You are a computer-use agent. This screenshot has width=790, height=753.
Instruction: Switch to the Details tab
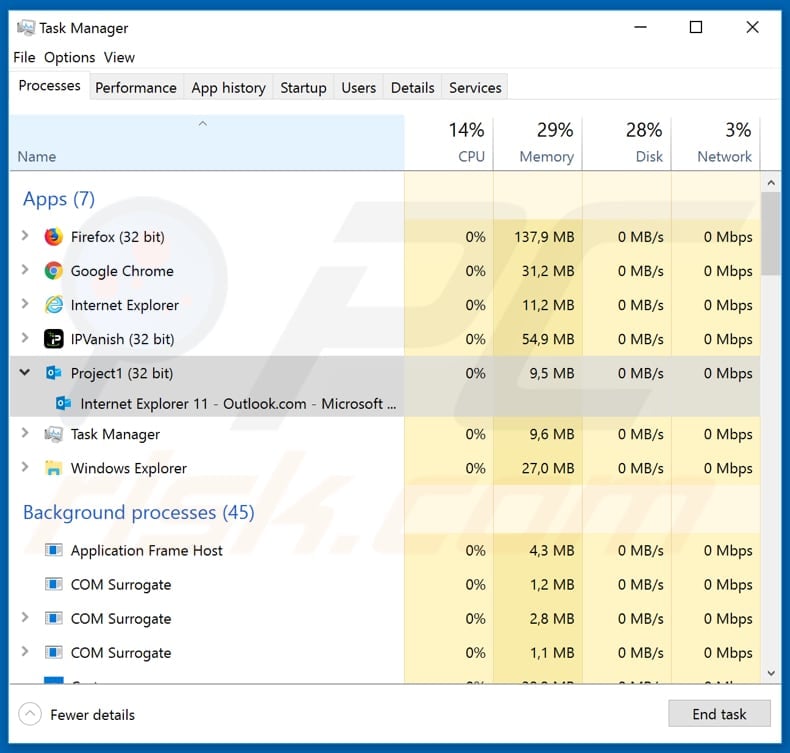[413, 88]
